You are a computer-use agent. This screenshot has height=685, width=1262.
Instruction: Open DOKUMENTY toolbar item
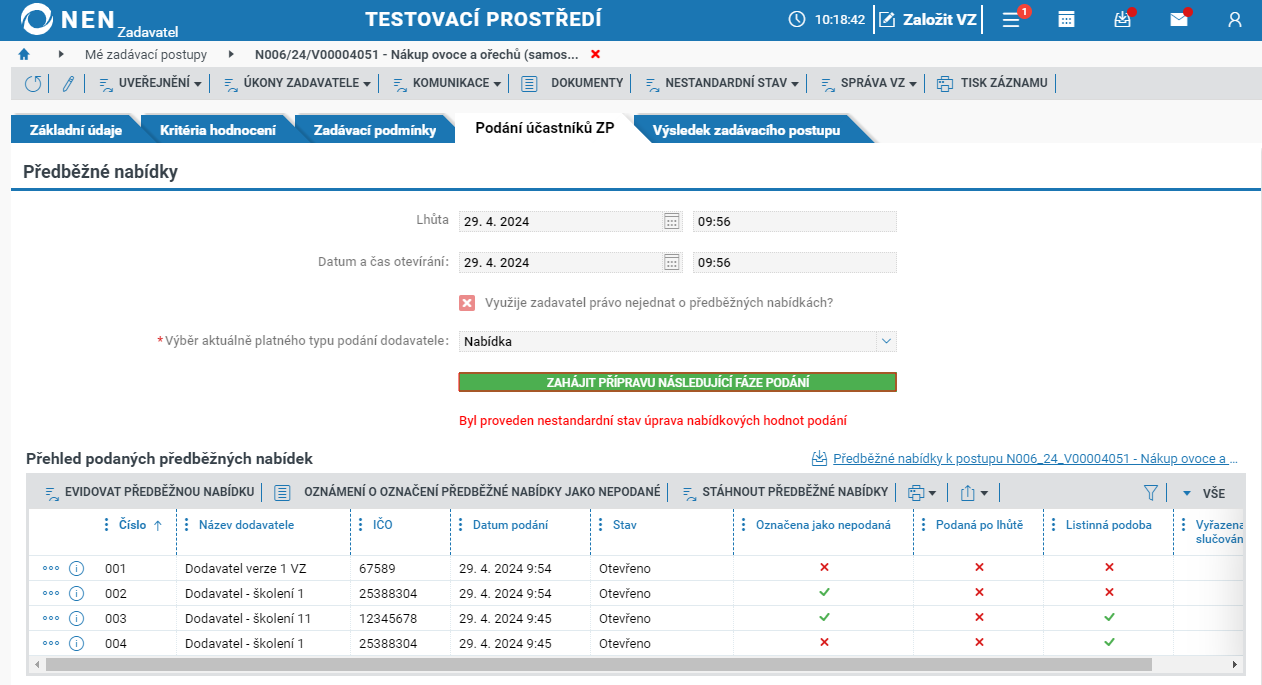click(573, 83)
